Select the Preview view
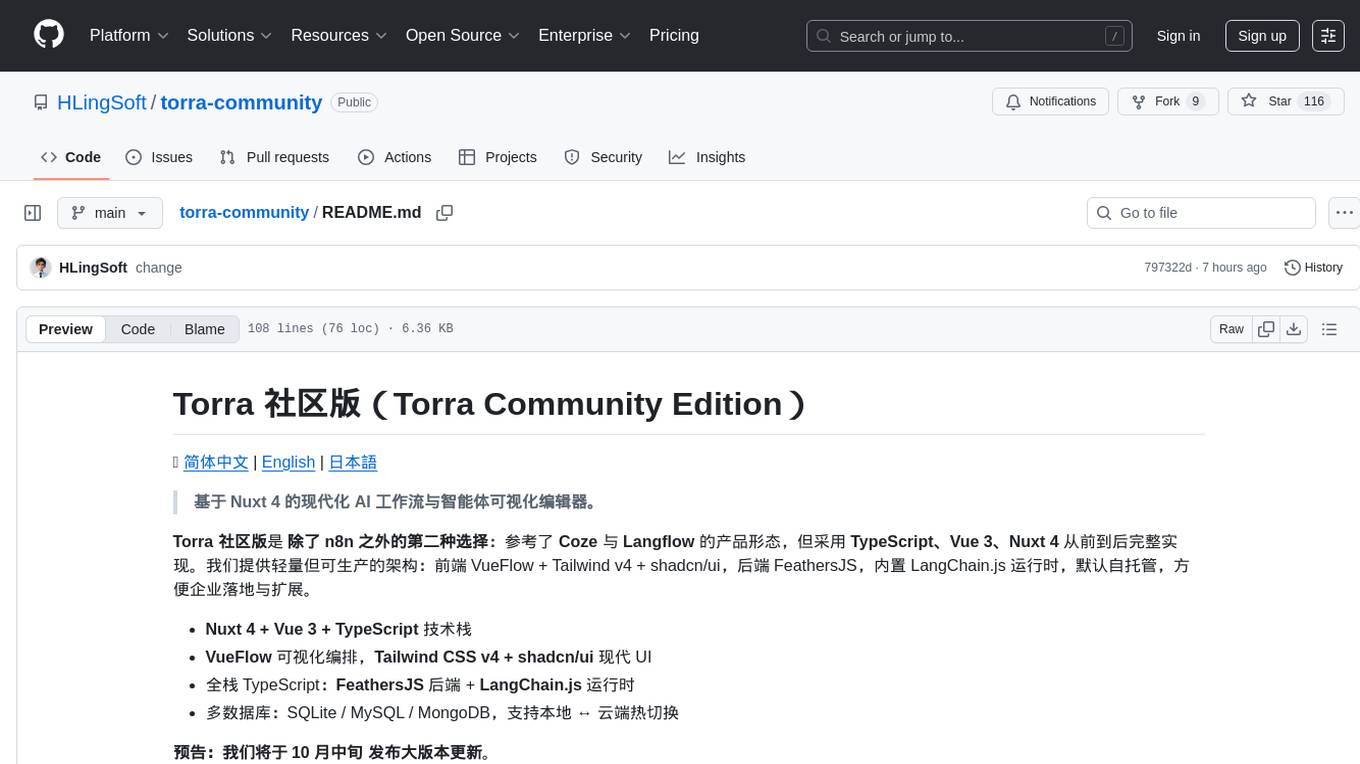The height and width of the screenshot is (764, 1360). (66, 329)
